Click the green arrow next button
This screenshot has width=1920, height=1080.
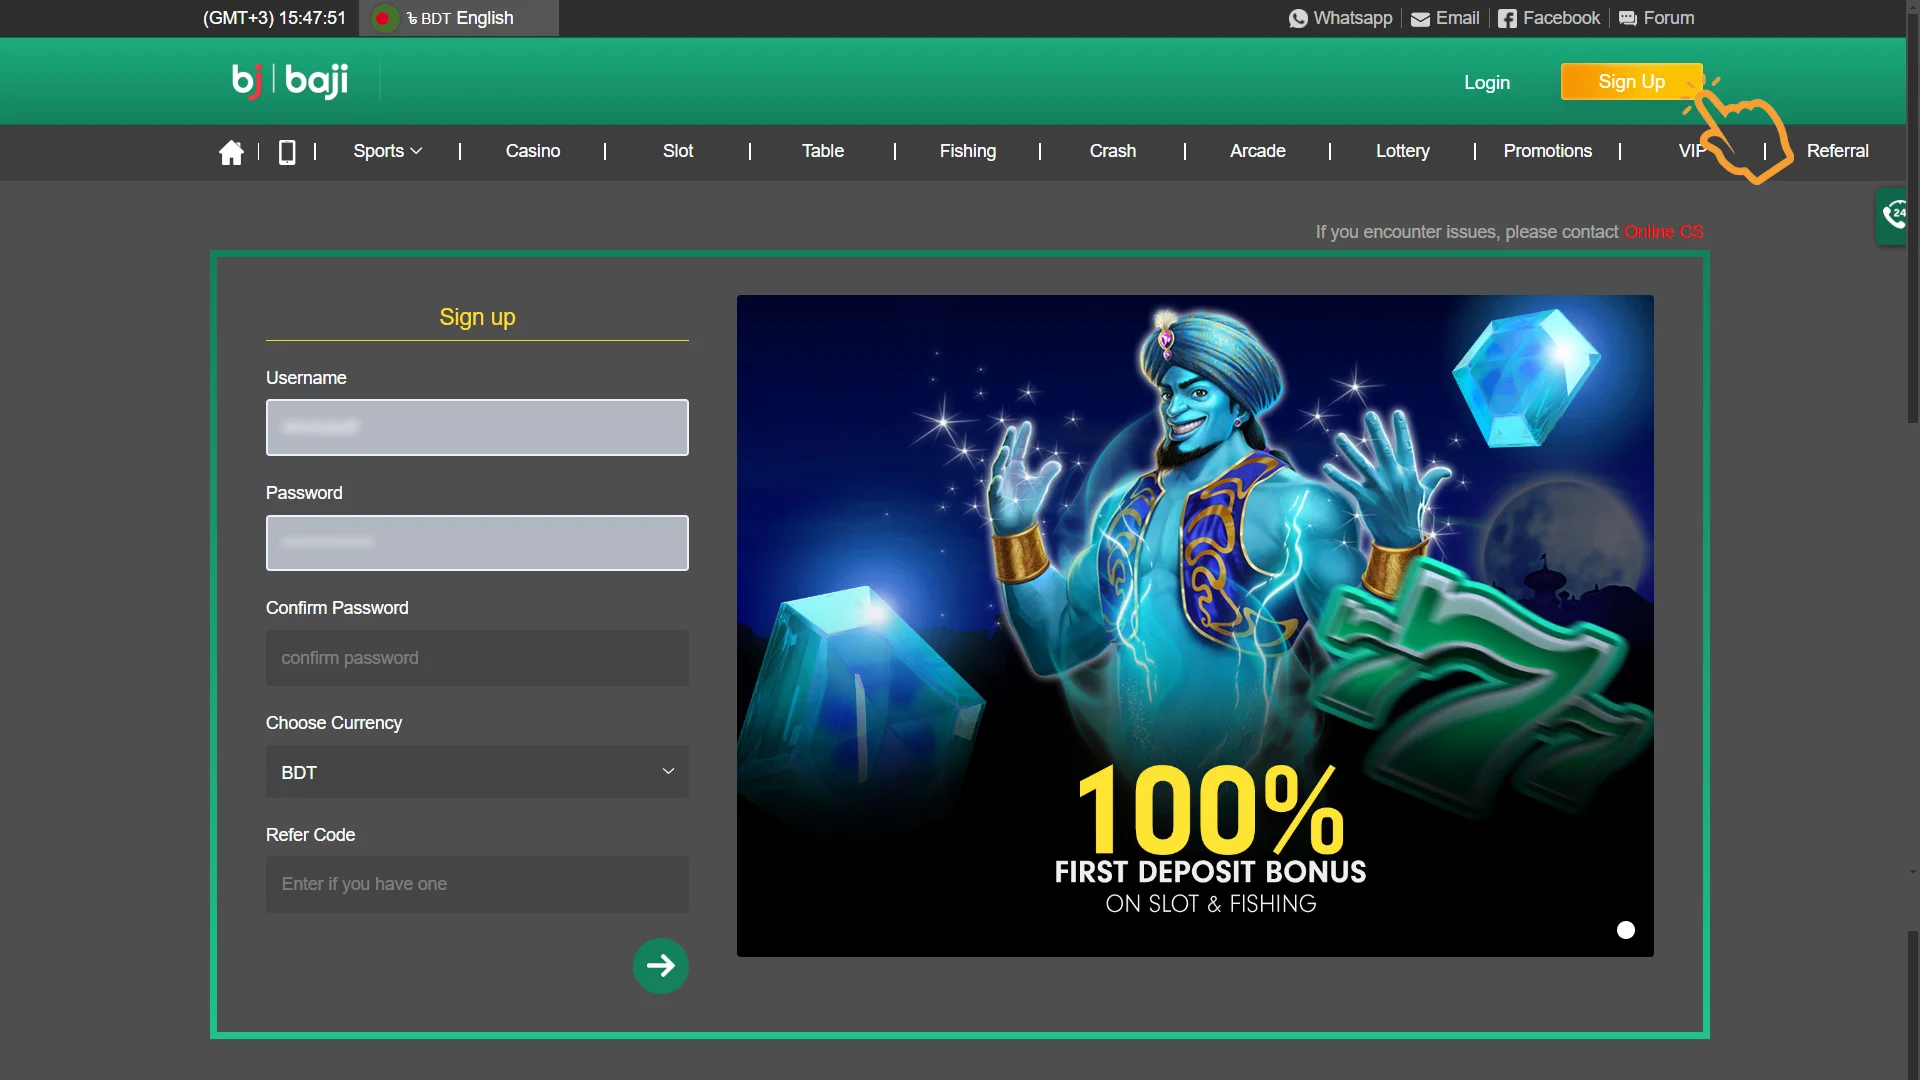click(661, 966)
